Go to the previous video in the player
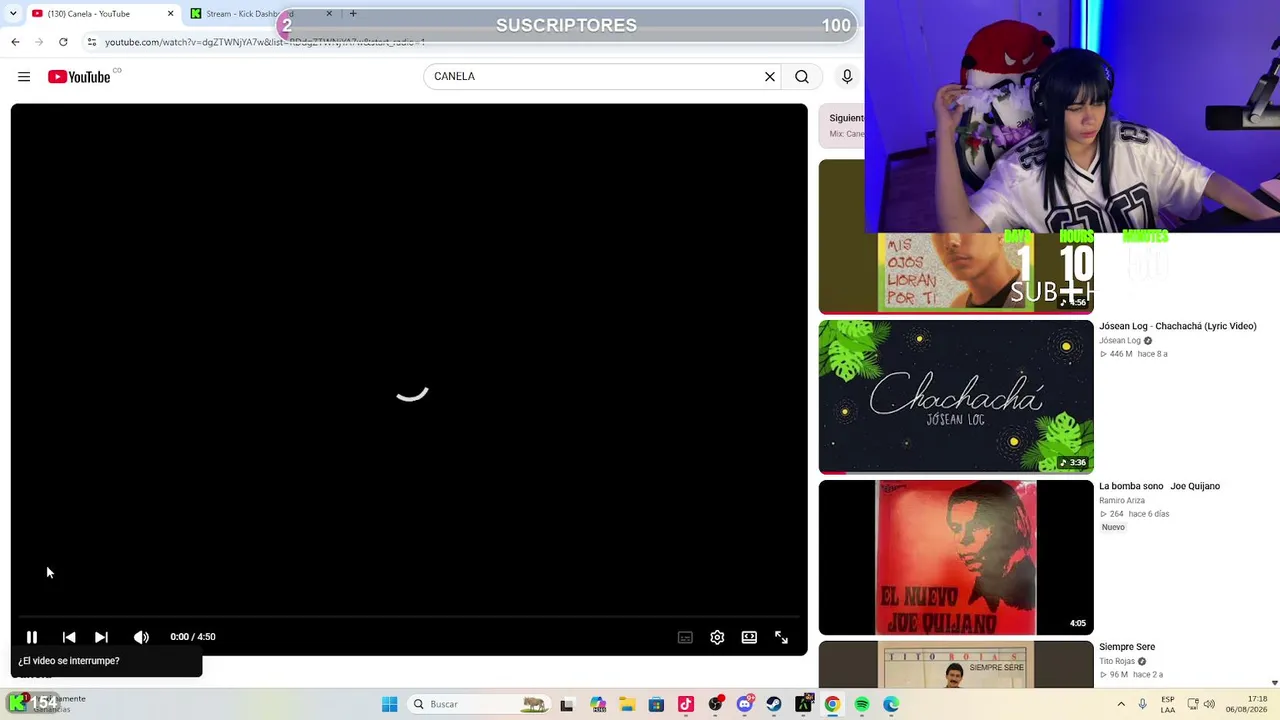 click(x=69, y=637)
